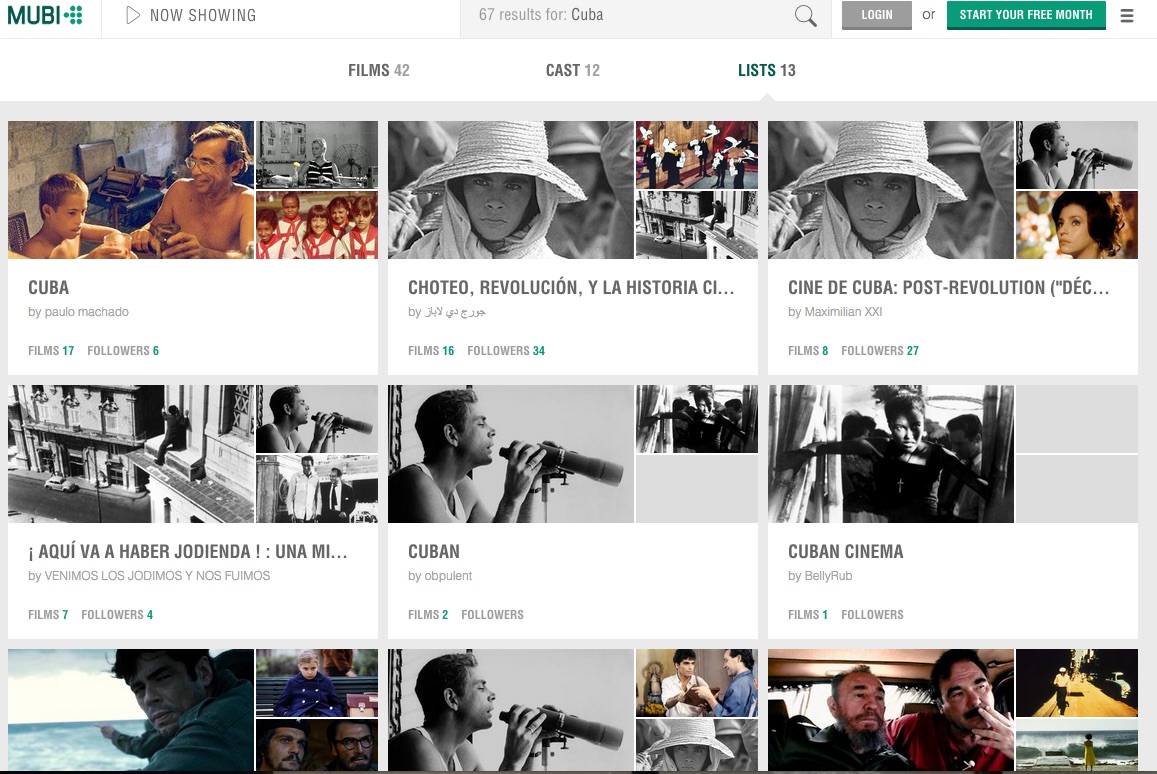Screen dimensions: 1157x774
Task: Click animated cartoon thumbnail in CHOTEO list
Action: (697, 155)
